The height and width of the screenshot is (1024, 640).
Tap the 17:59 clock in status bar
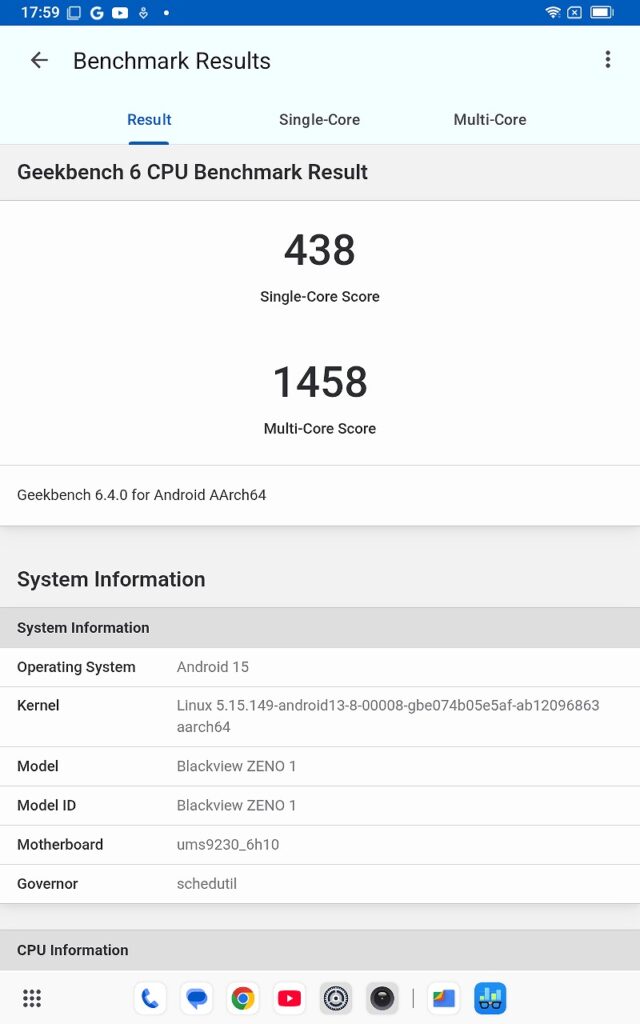[x=40, y=12]
